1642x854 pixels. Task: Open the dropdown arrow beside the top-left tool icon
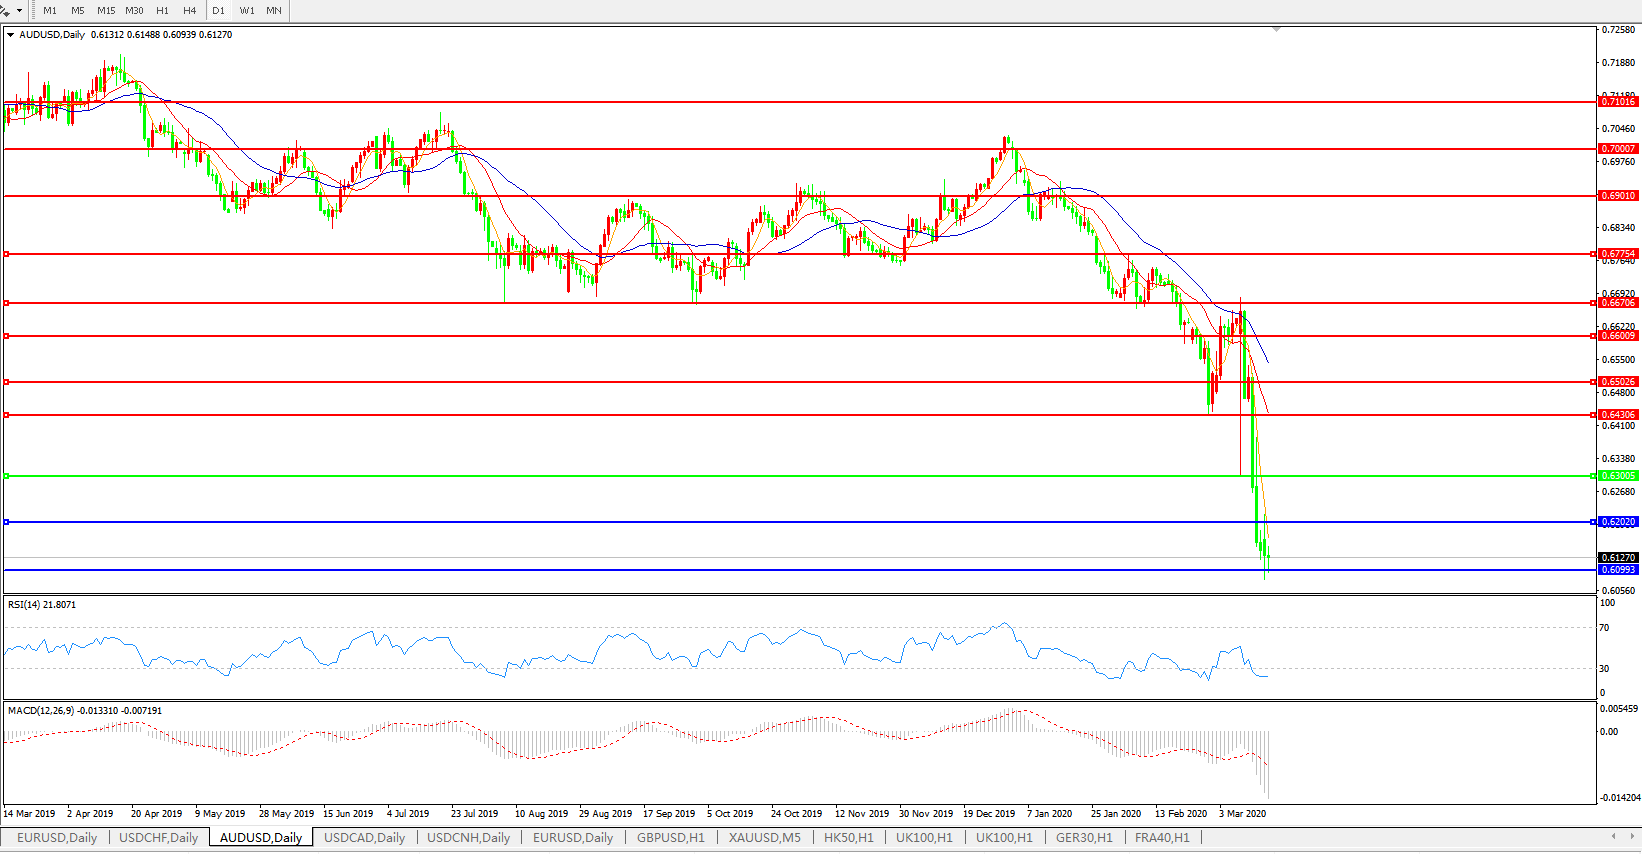[17, 11]
